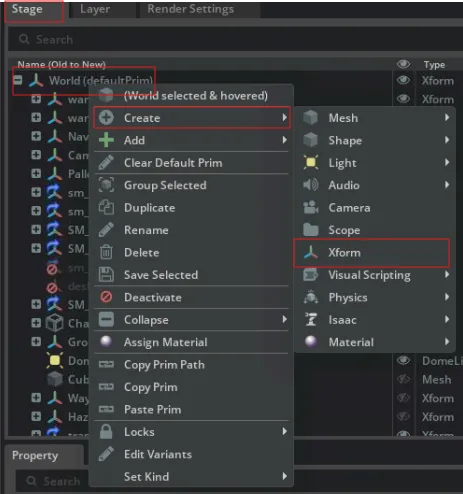Click the Copy Prim Path icon

point(106,364)
